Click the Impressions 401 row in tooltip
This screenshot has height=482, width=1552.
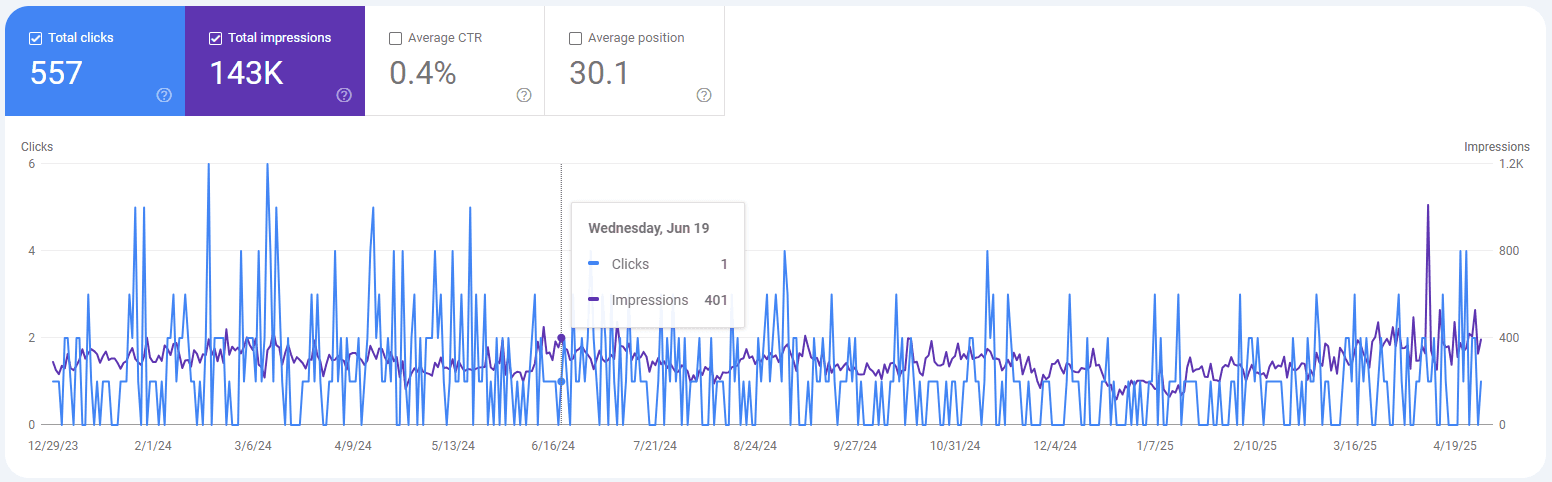pyautogui.click(x=657, y=300)
